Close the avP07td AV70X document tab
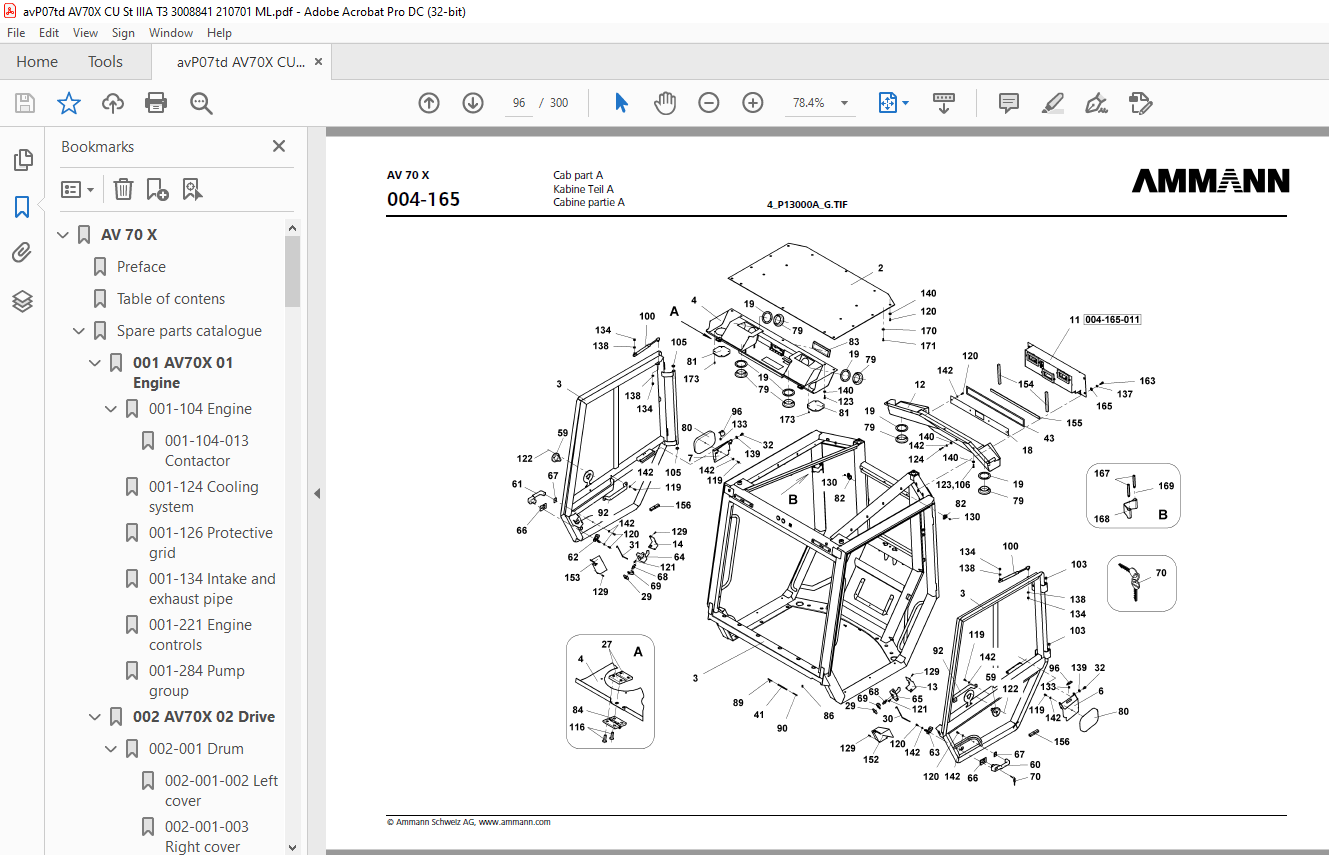The height and width of the screenshot is (855, 1329). click(318, 62)
